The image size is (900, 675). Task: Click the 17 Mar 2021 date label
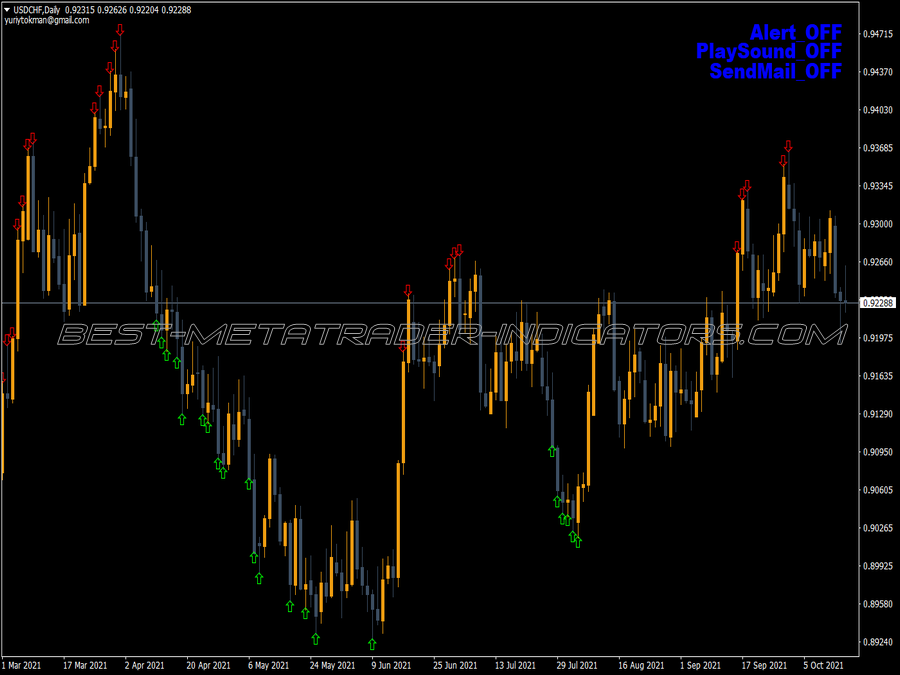point(85,665)
